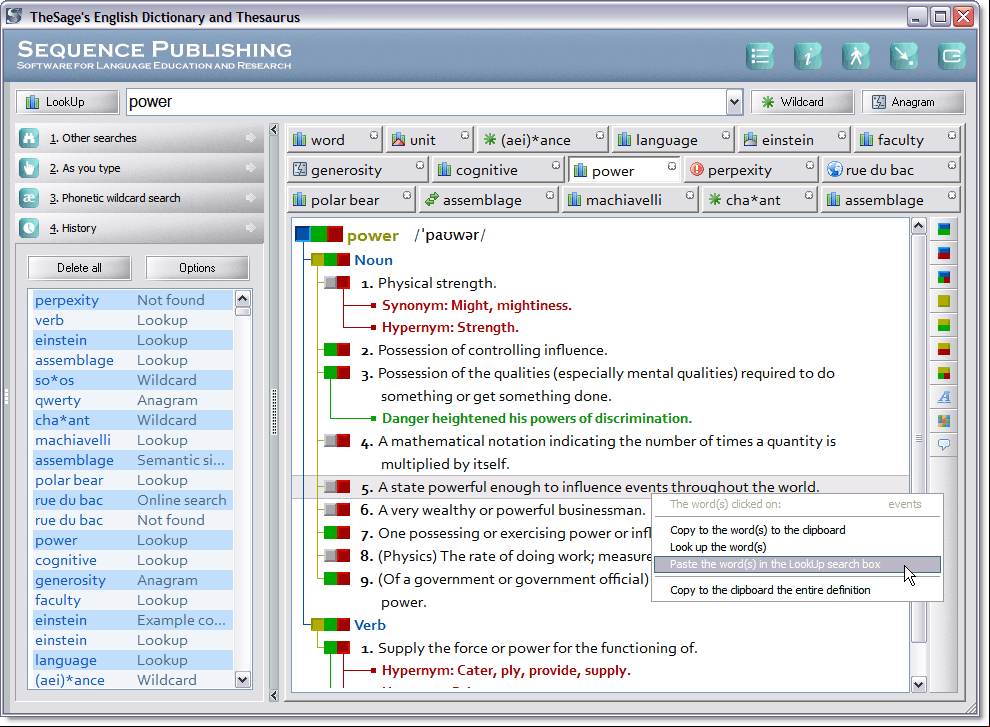990x727 pixels.
Task: Close the 'perpexity' tab
Action: [x=810, y=165]
